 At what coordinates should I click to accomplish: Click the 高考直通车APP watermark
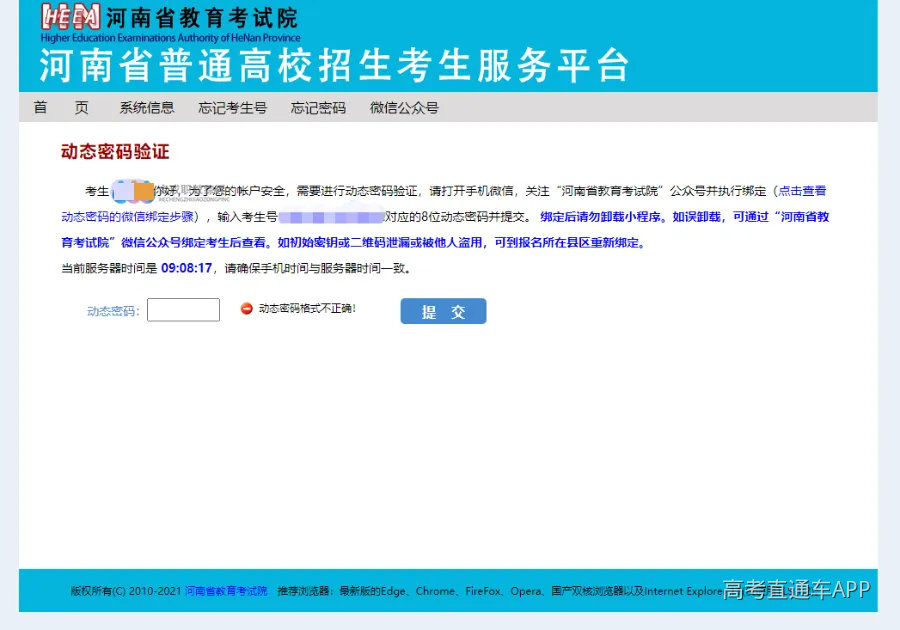[795, 591]
